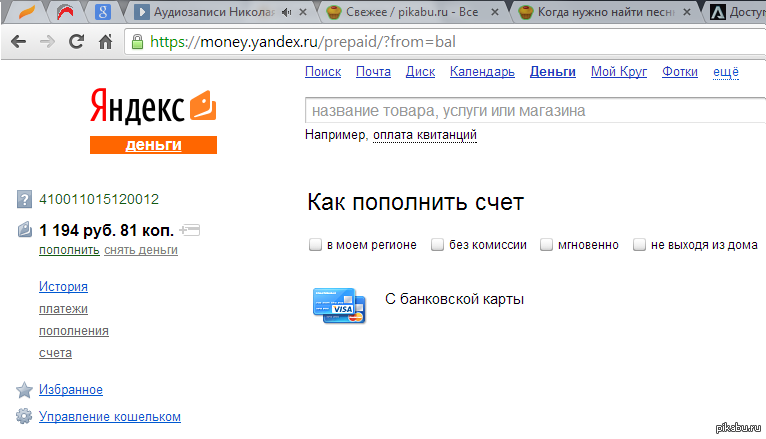Check the 'в моем регионе' checkbox
This screenshot has height=439, width=766.
point(316,244)
